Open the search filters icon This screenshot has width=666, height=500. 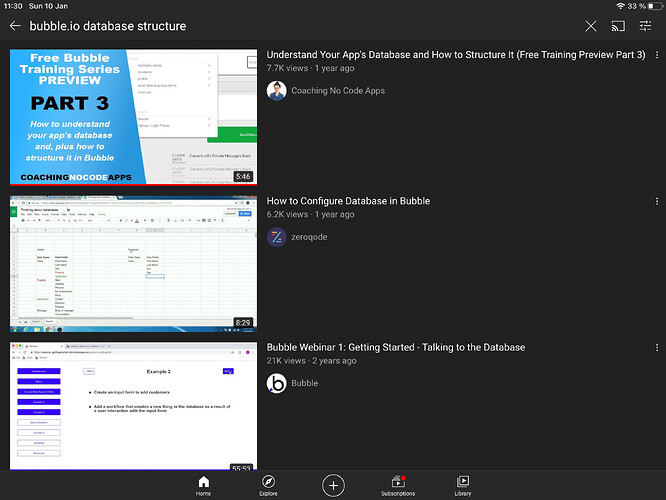tap(646, 26)
